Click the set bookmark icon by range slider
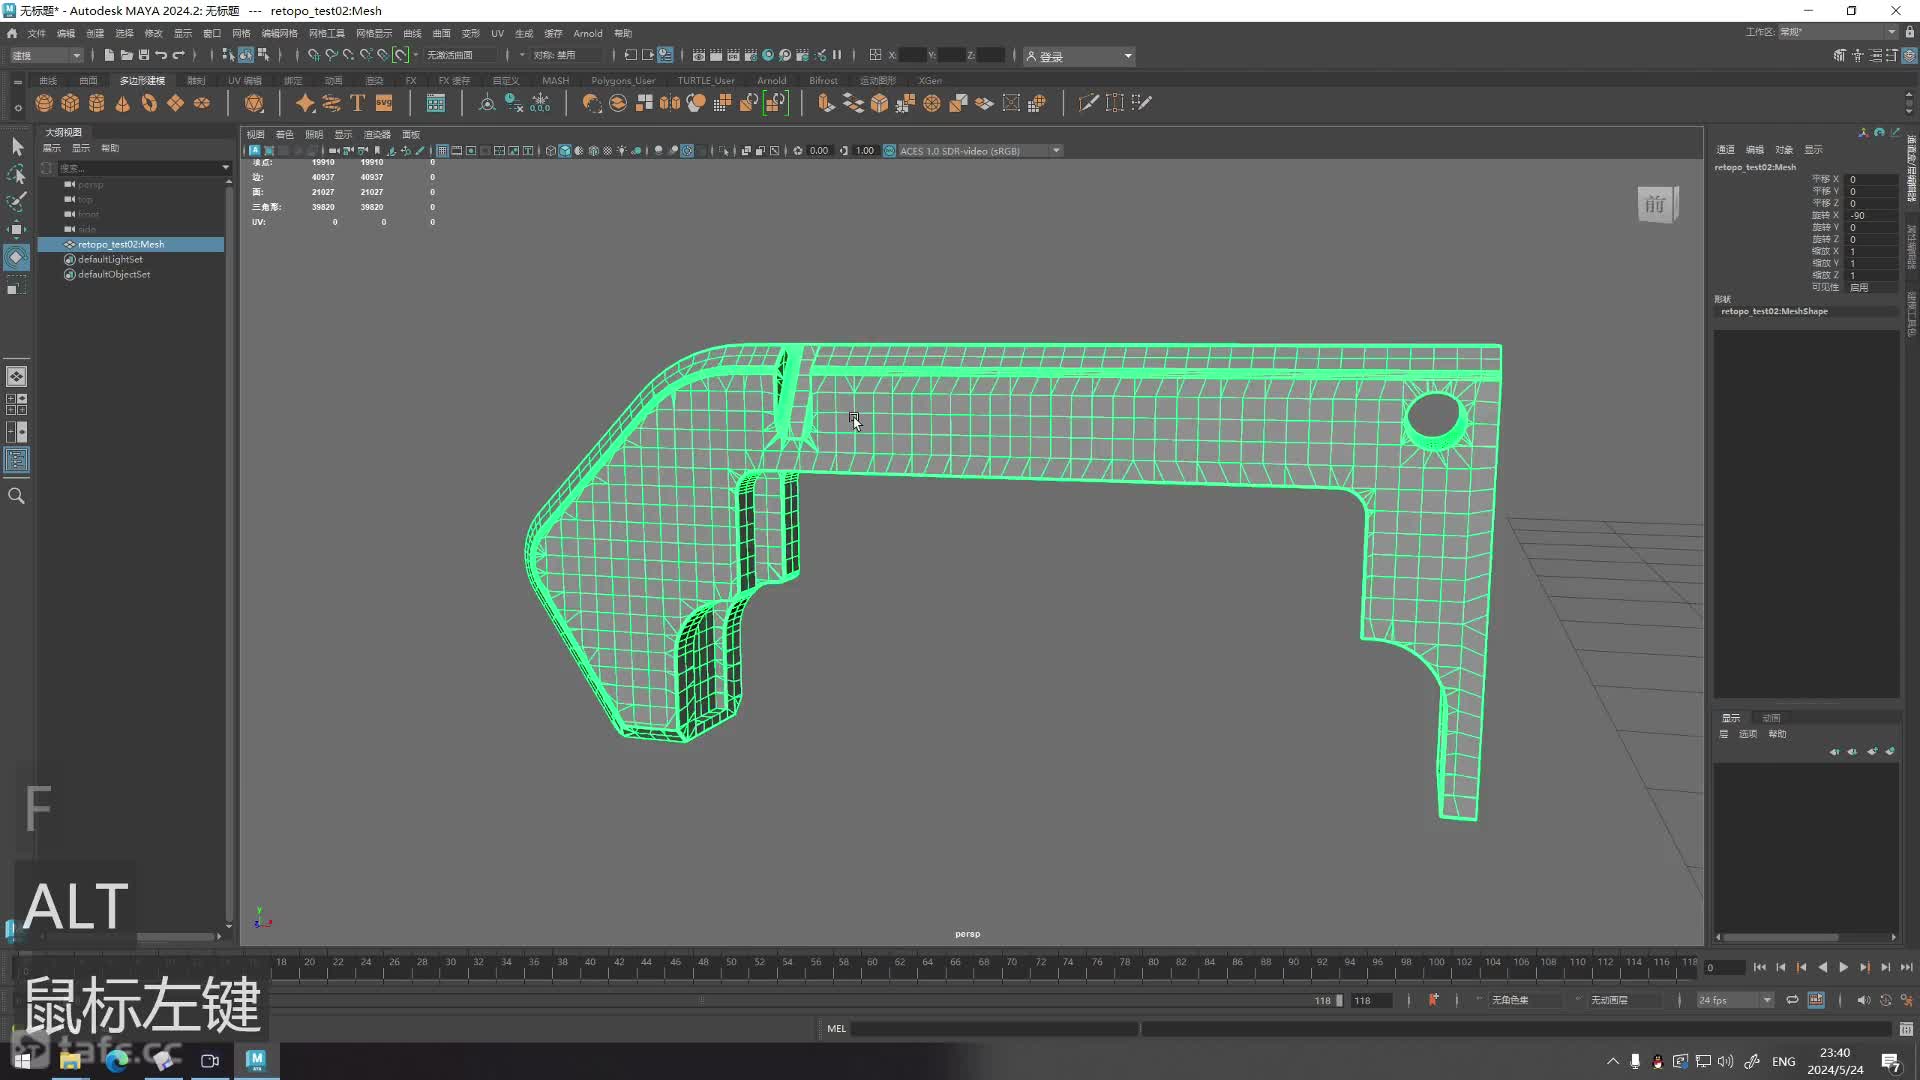The image size is (1920, 1080). 1433,1000
